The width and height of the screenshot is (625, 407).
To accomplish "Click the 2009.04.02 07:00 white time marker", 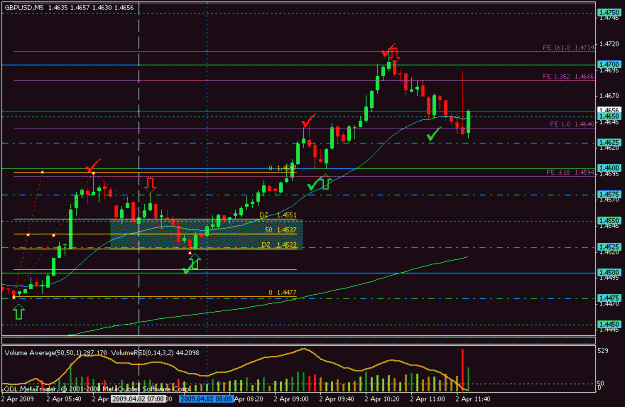I will point(138,399).
